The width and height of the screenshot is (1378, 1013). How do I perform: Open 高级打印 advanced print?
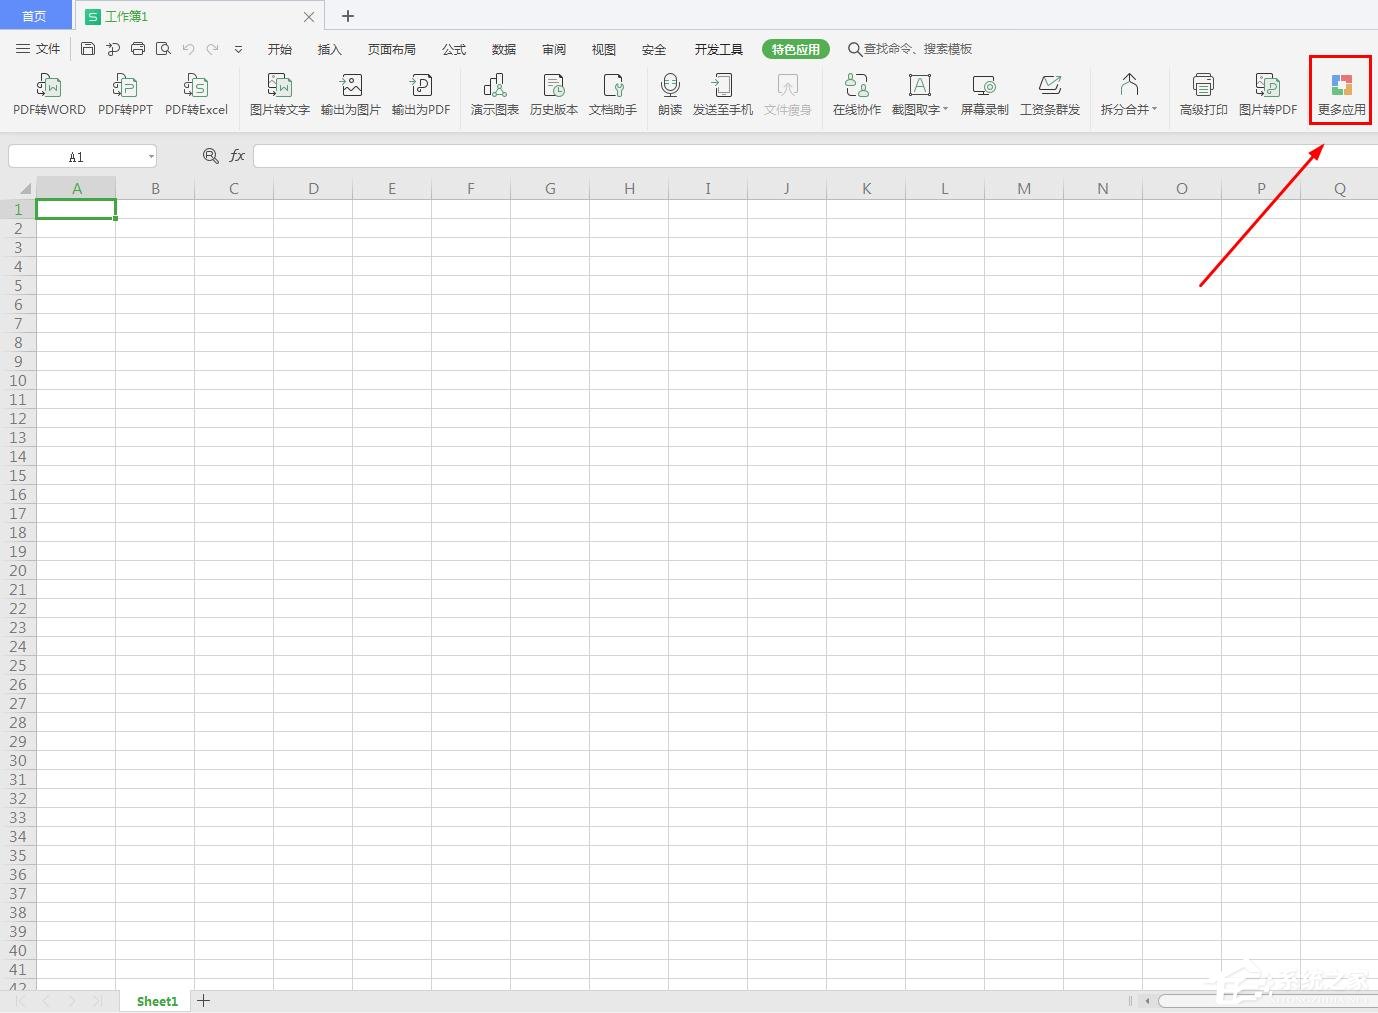(x=1204, y=95)
